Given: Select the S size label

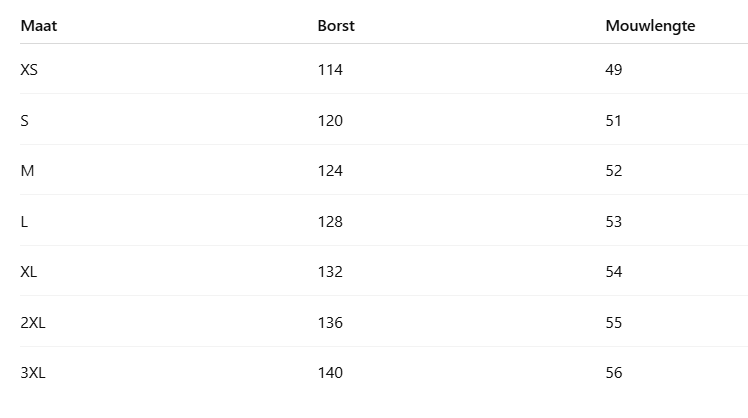Looking at the screenshot, I should click(24, 121).
